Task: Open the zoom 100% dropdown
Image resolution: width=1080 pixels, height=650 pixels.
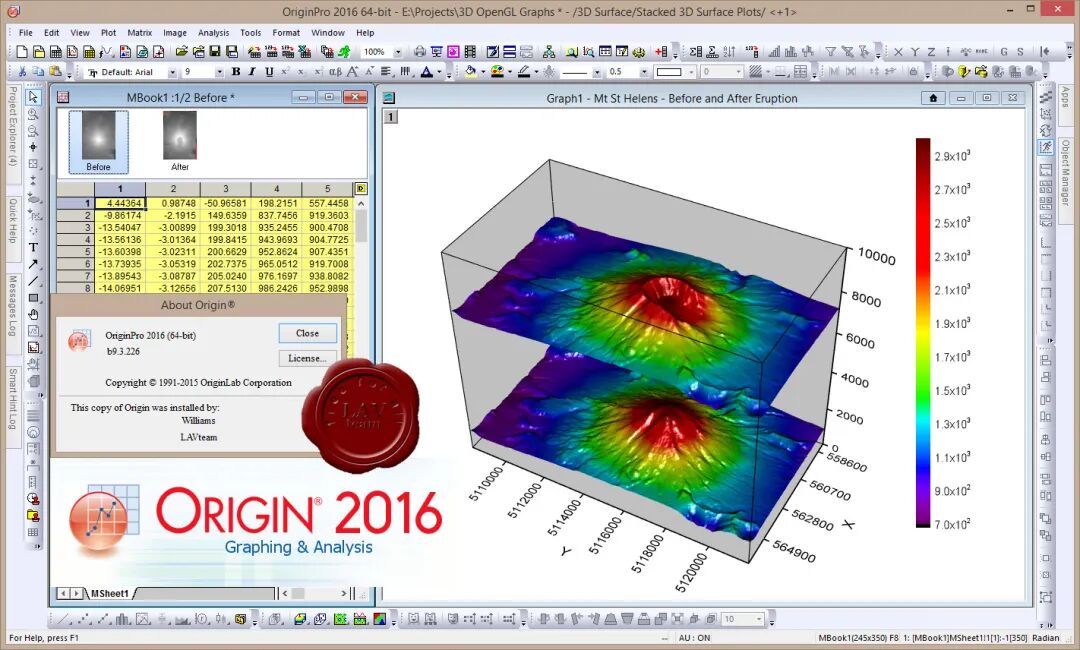Action: pyautogui.click(x=397, y=52)
